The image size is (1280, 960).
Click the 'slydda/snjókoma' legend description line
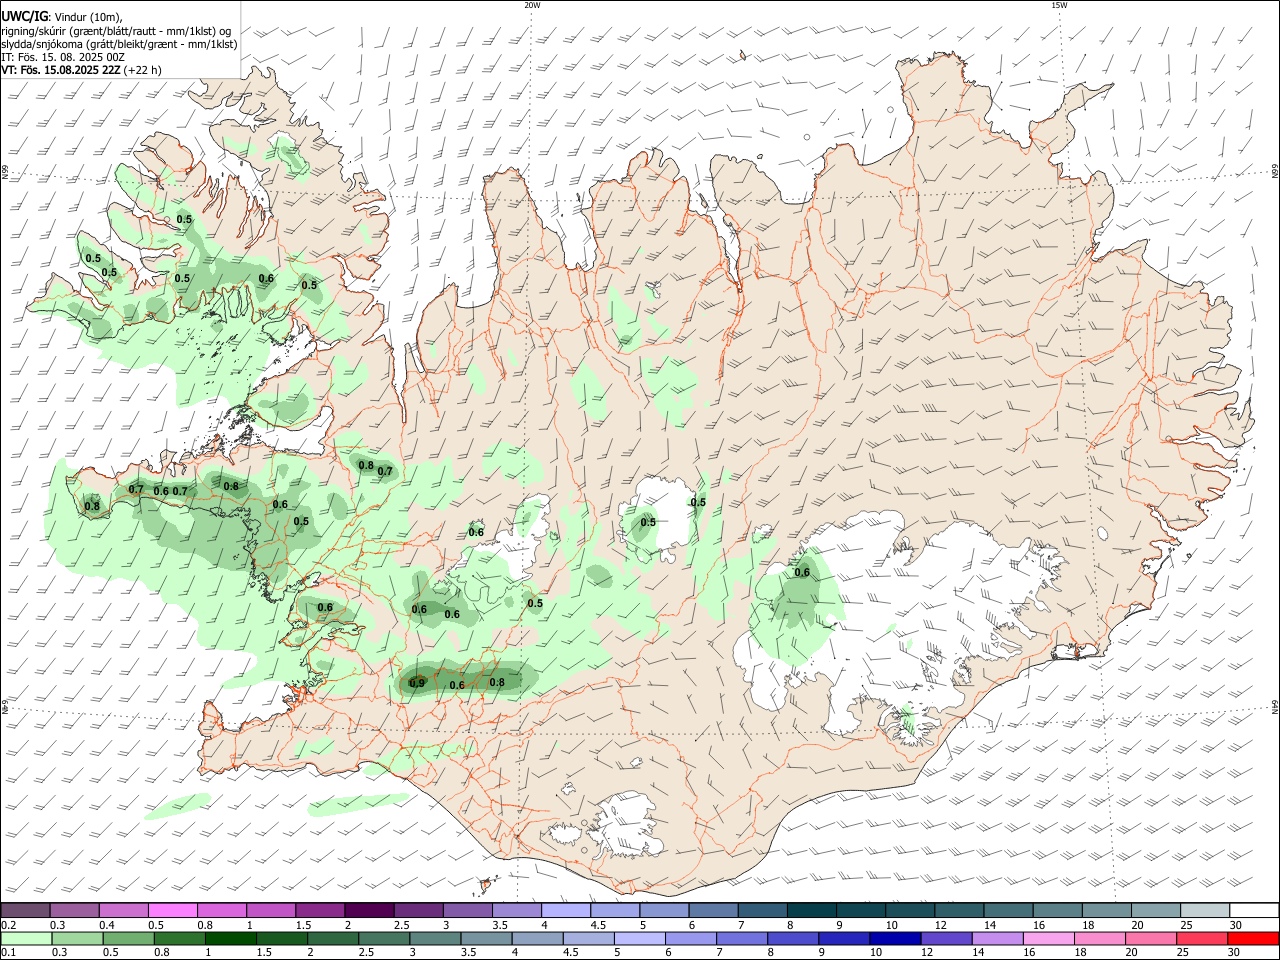click(x=119, y=44)
